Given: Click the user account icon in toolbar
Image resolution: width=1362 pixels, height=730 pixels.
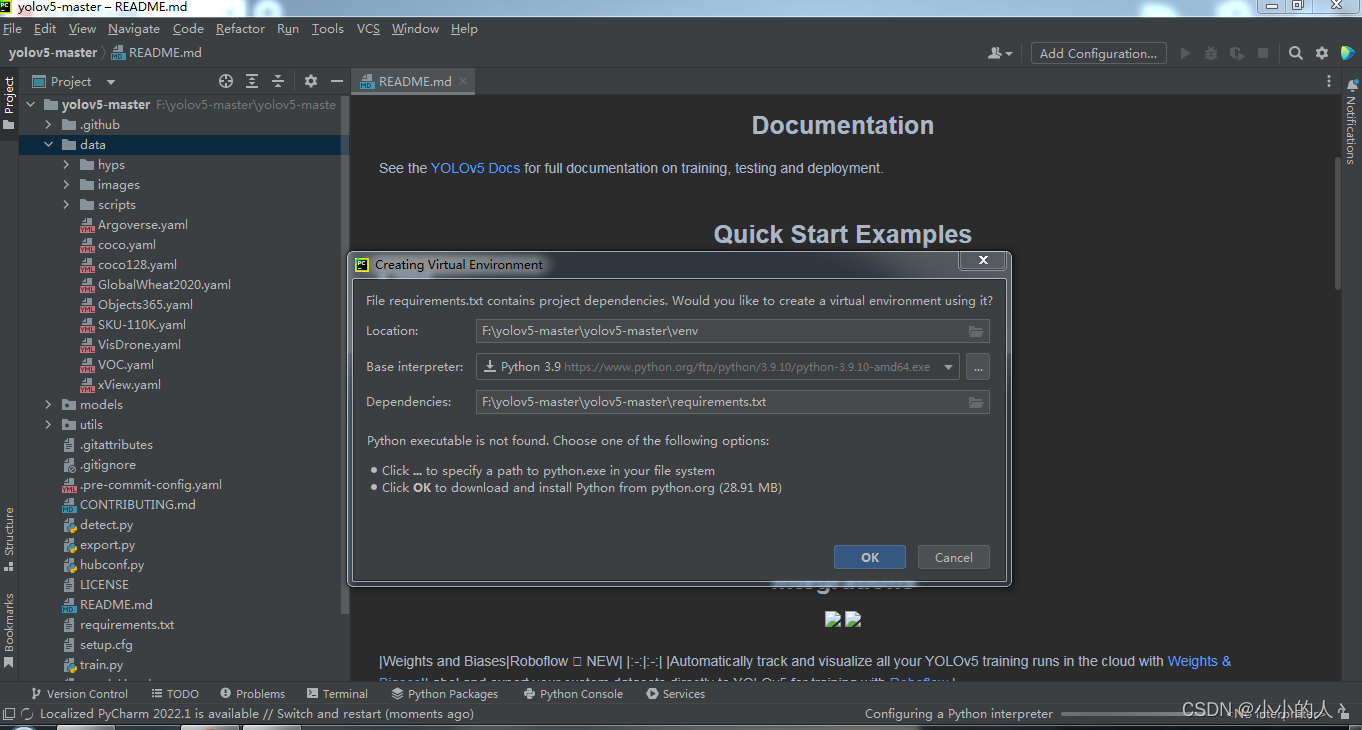Looking at the screenshot, I should [1000, 53].
